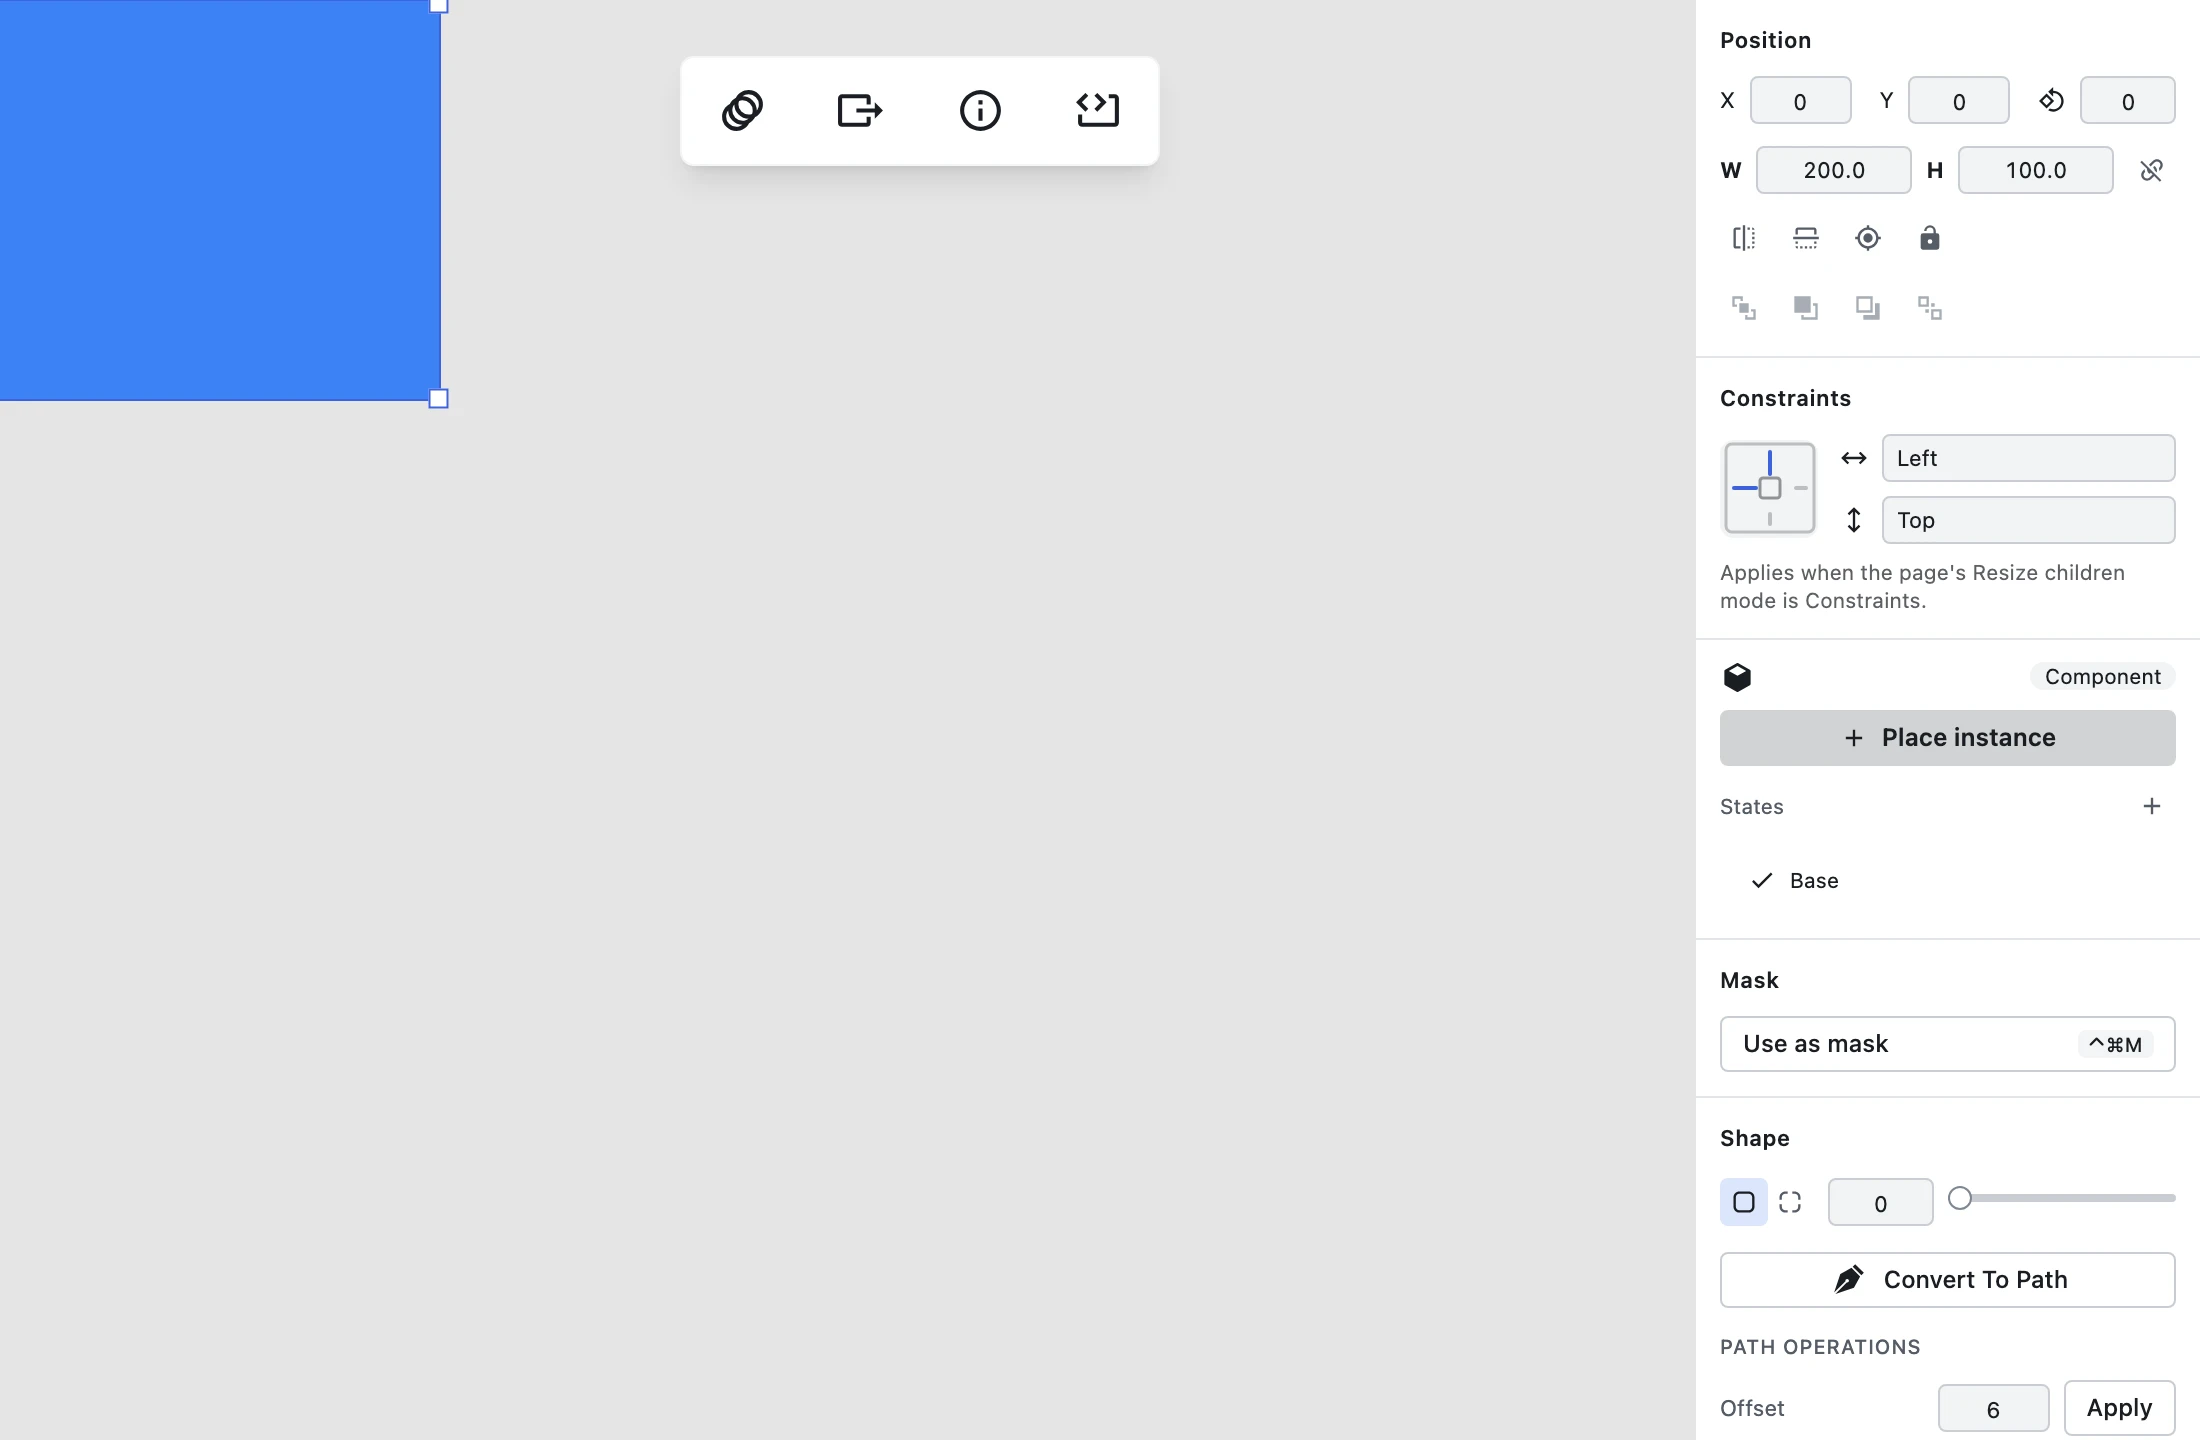Click the overlapping circles icon in floating toolbar
The width and height of the screenshot is (2200, 1440).
[x=742, y=110]
